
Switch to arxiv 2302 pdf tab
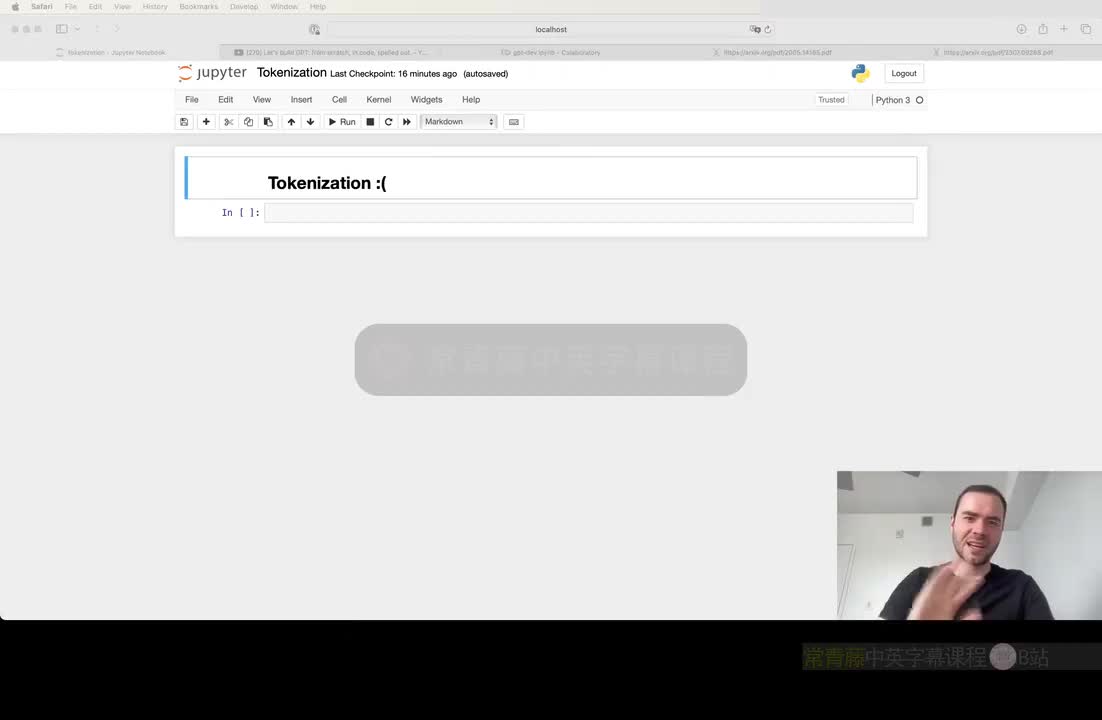pos(992,53)
